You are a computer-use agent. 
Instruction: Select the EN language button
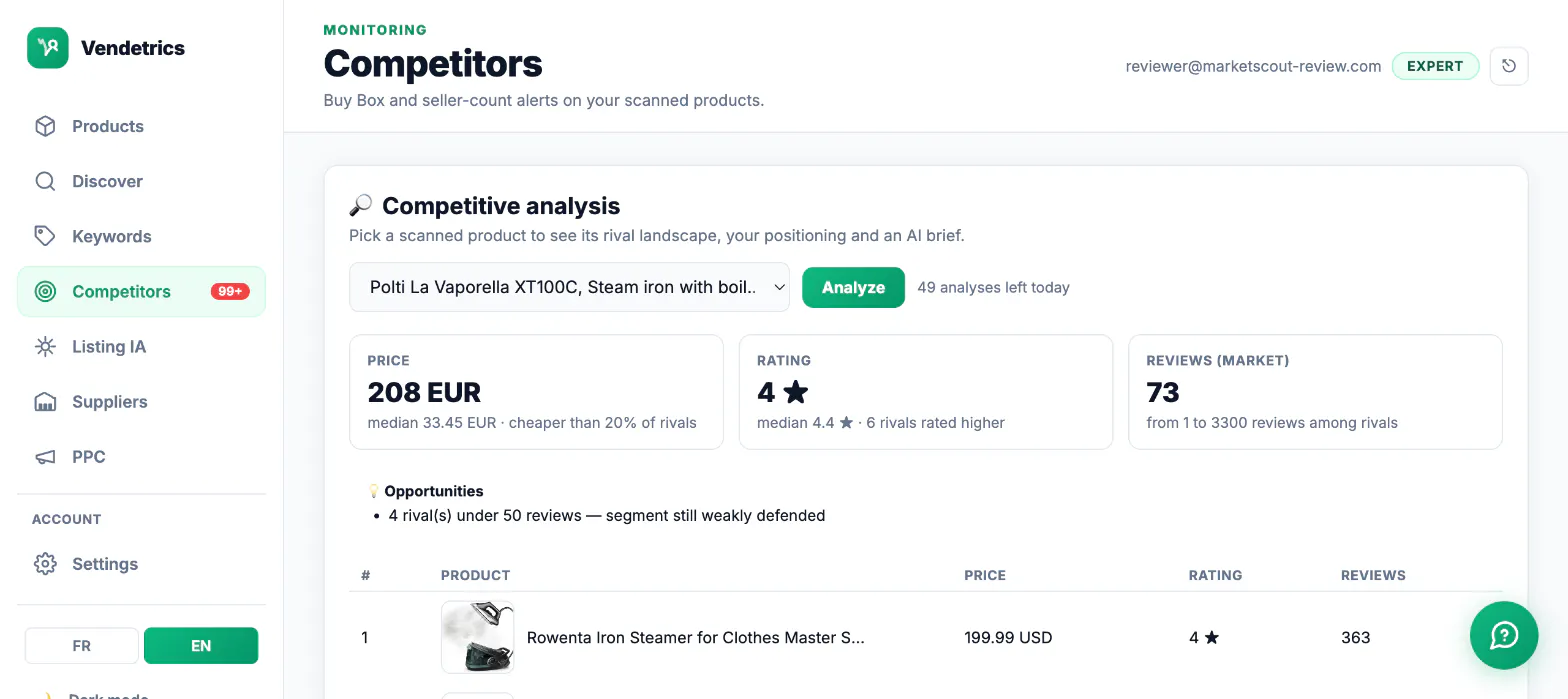(x=201, y=646)
